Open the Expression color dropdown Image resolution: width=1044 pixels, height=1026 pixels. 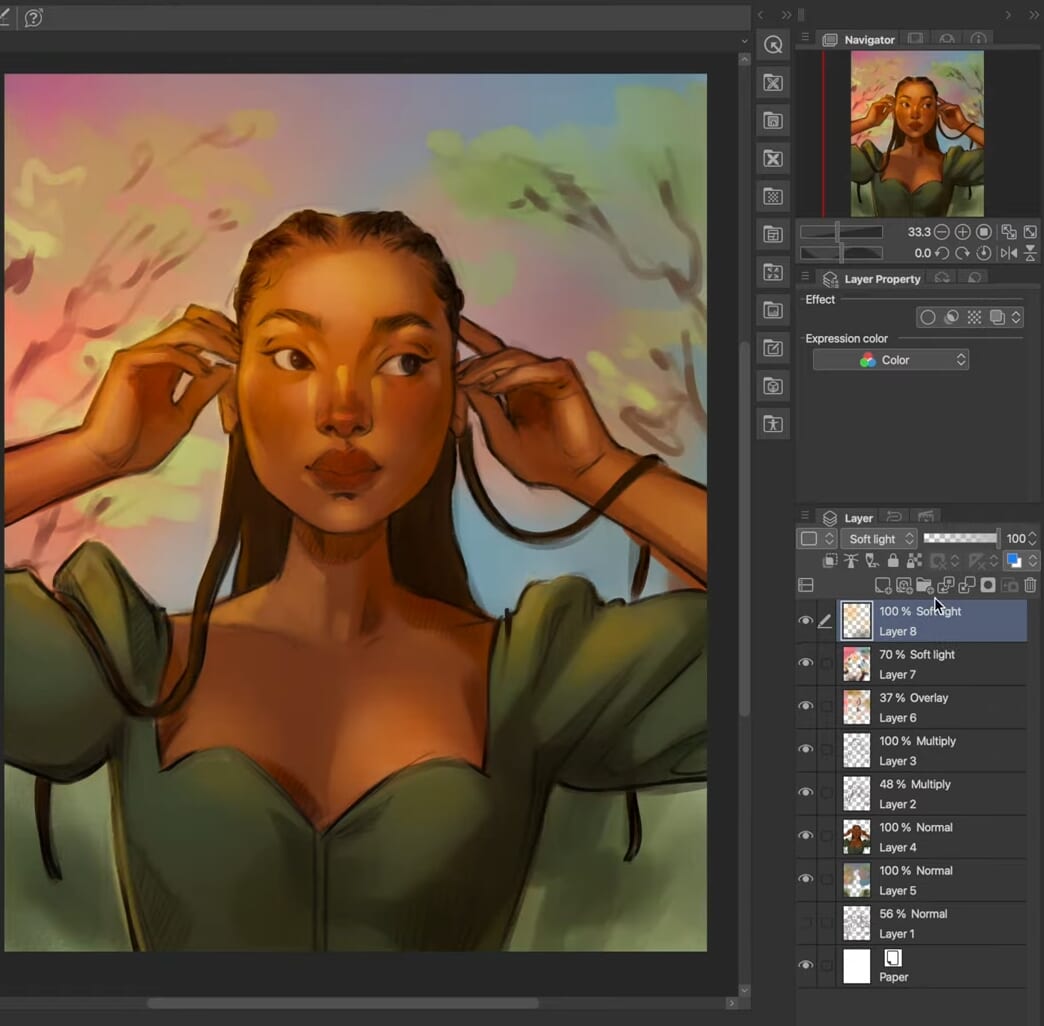coord(891,359)
